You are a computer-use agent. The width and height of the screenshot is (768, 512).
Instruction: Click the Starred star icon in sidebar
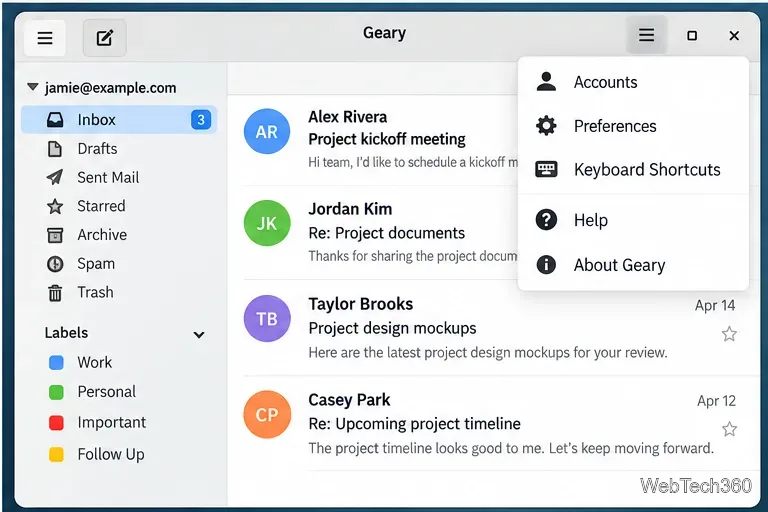(55, 206)
